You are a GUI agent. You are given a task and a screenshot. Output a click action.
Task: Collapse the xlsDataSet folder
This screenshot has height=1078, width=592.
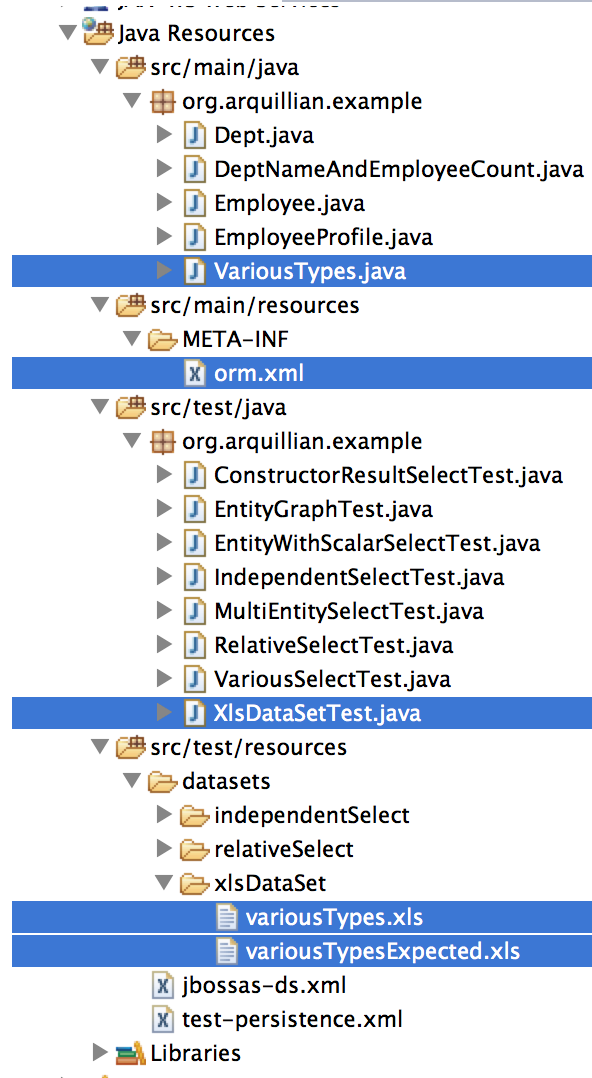point(164,883)
